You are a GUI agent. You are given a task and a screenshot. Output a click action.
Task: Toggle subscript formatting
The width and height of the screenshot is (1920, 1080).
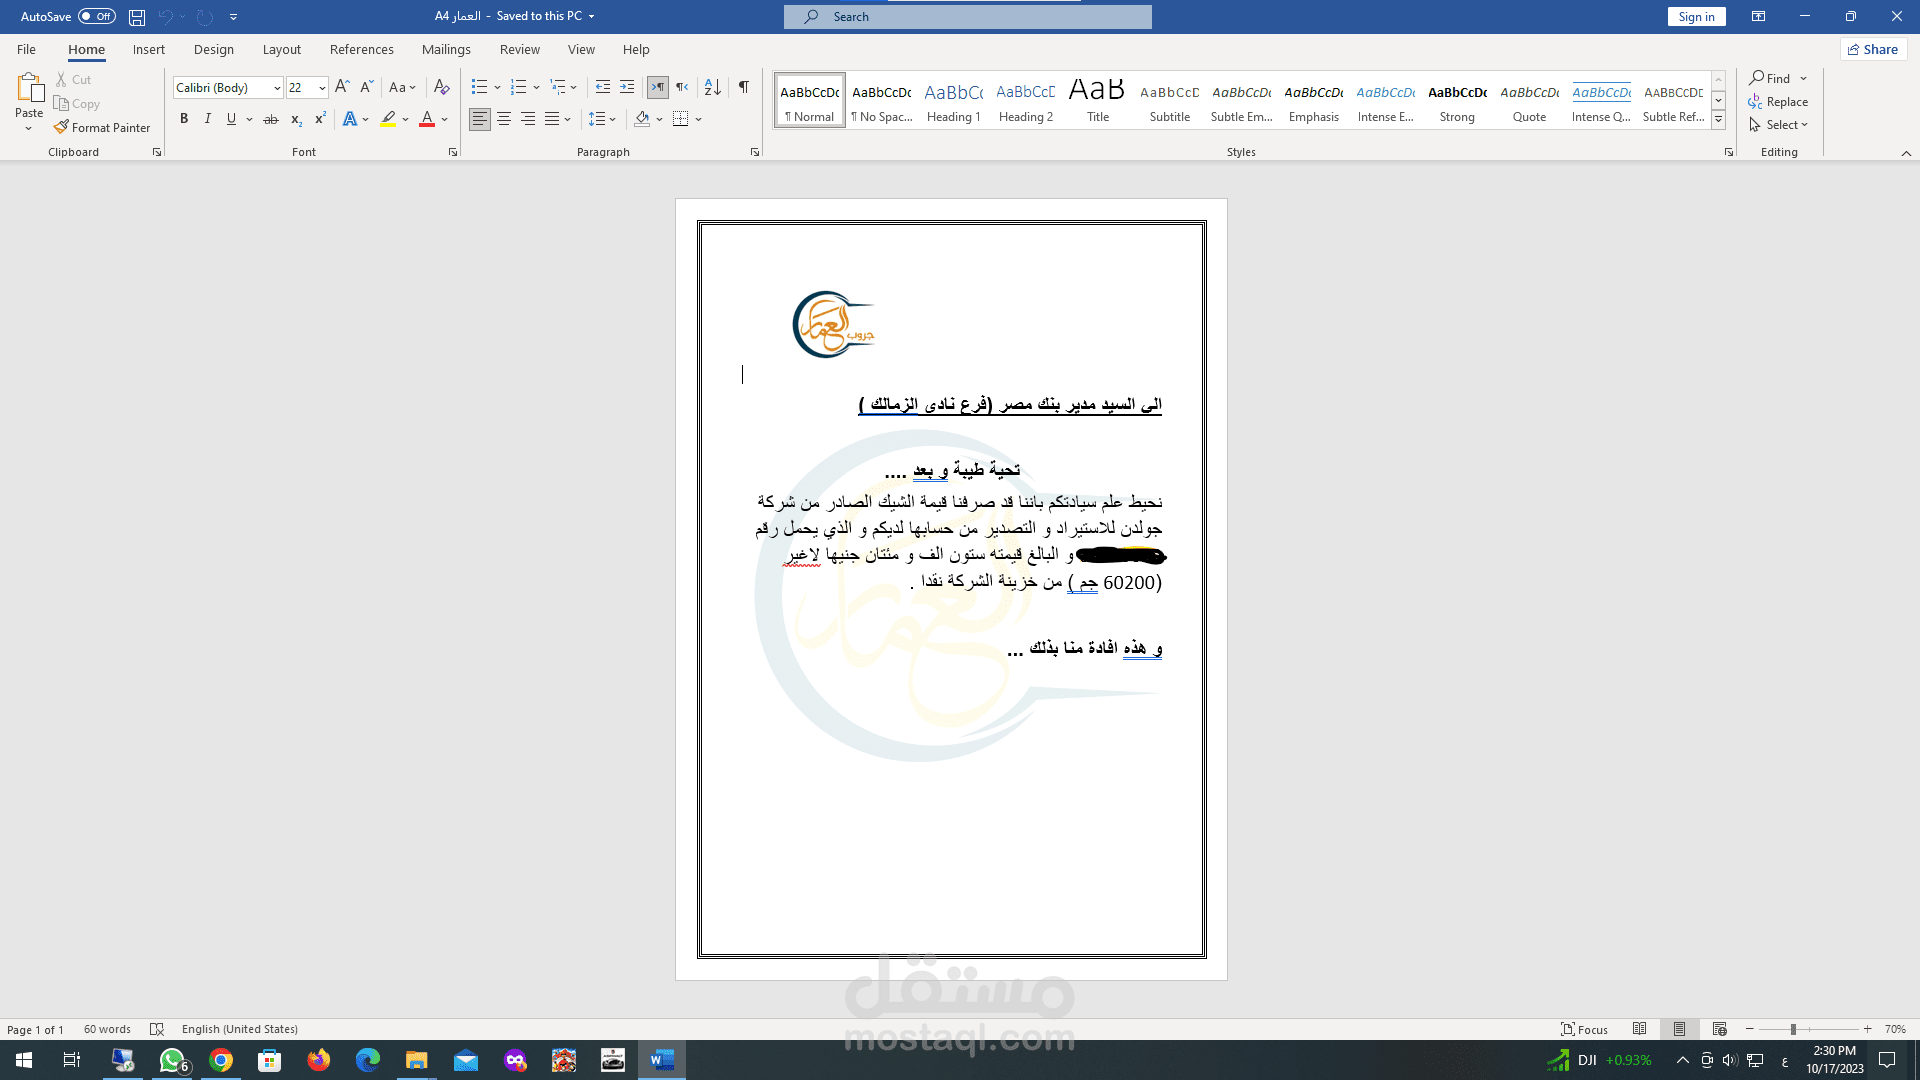pos(296,119)
